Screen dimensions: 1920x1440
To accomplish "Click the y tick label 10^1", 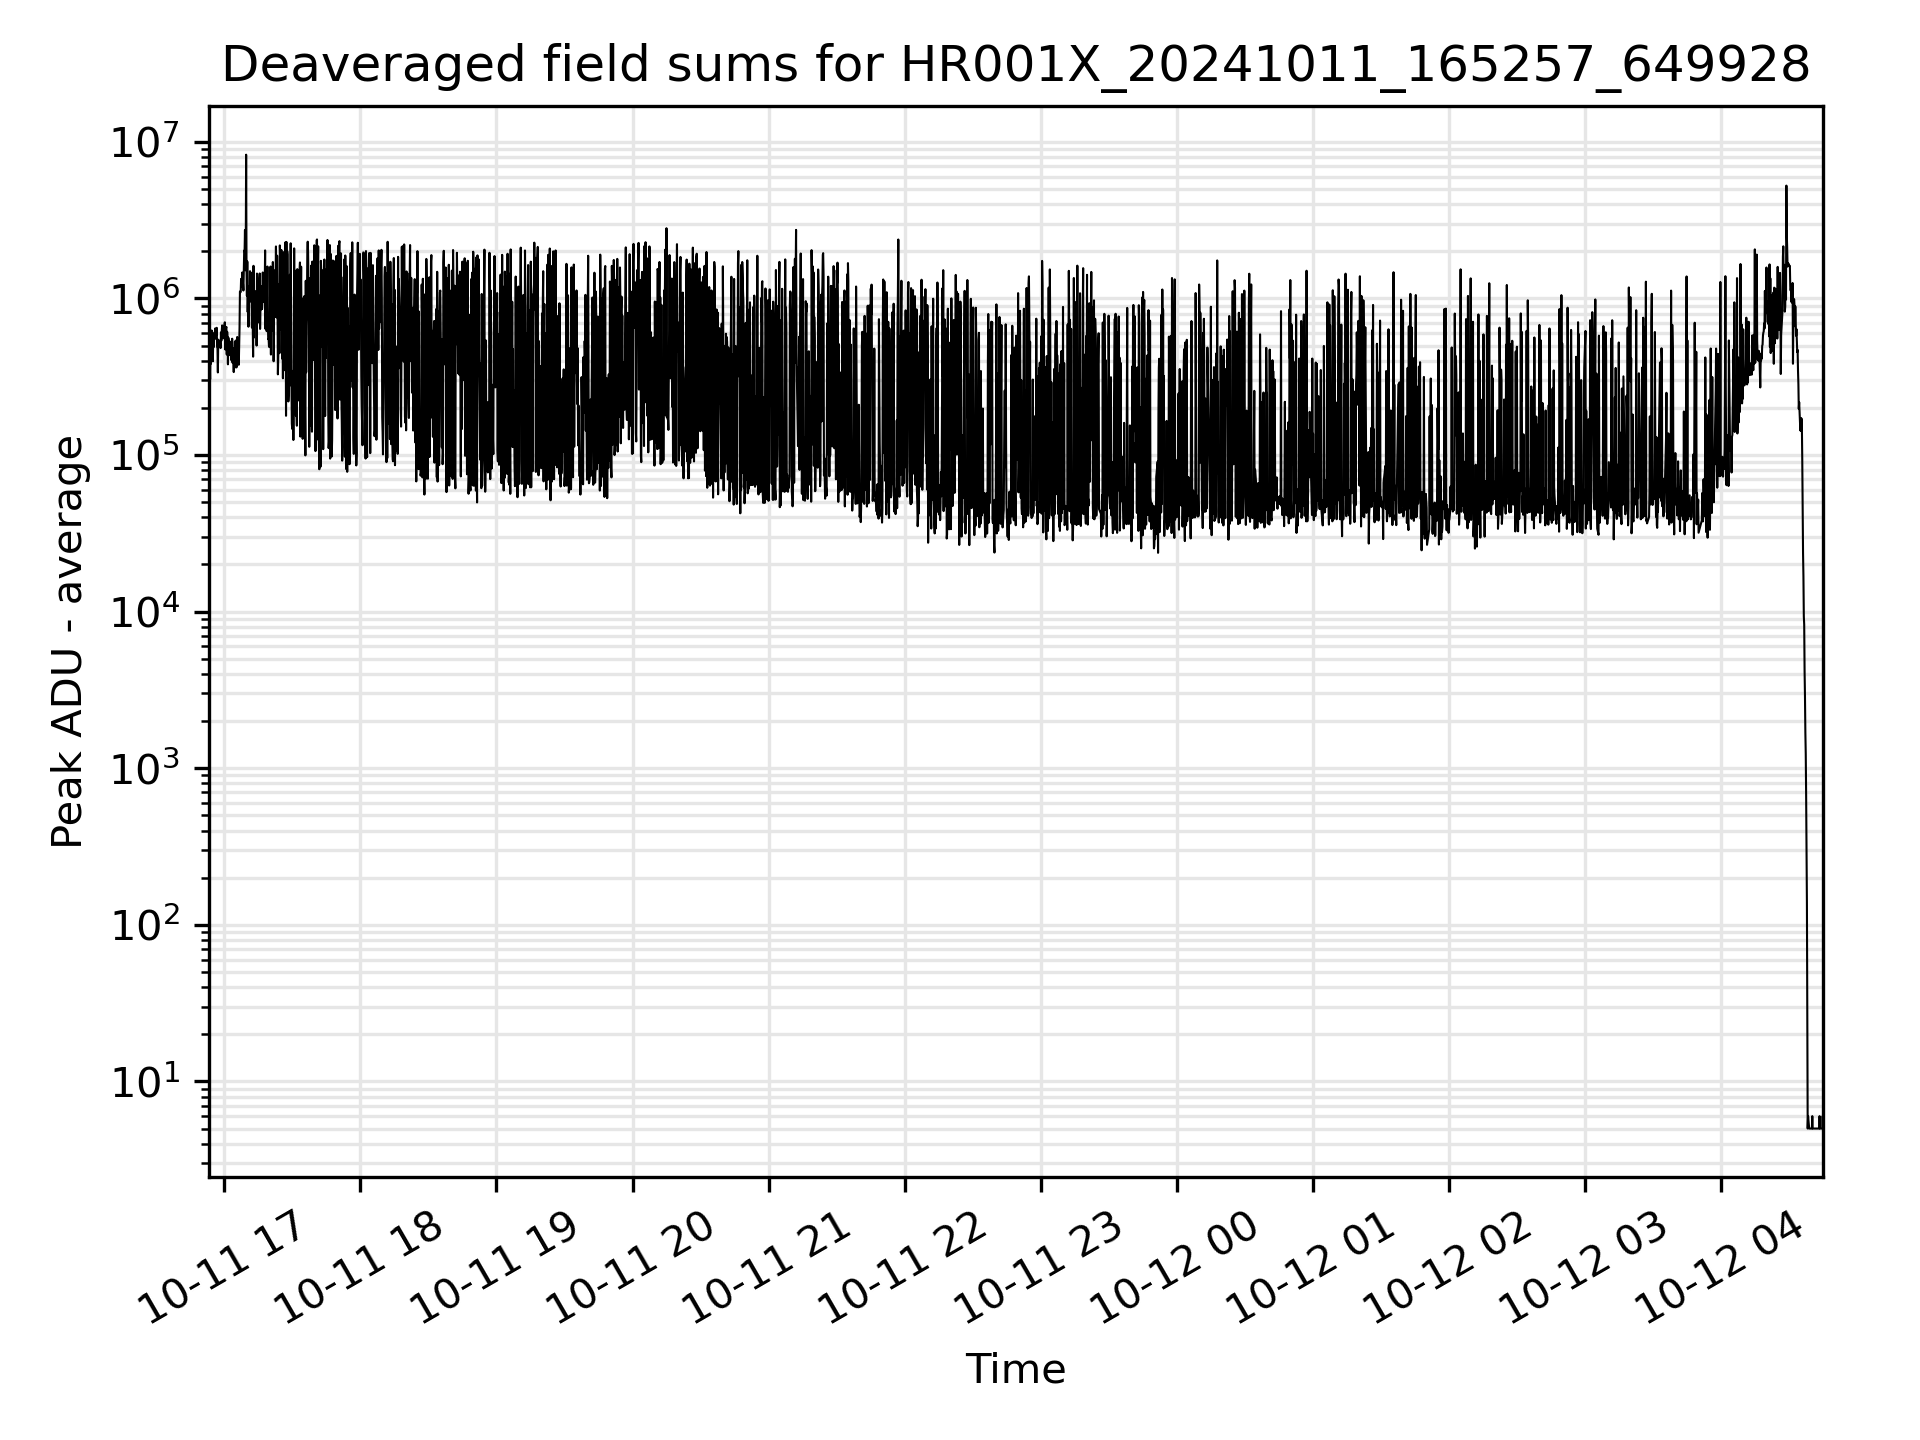I will click(x=147, y=1082).
